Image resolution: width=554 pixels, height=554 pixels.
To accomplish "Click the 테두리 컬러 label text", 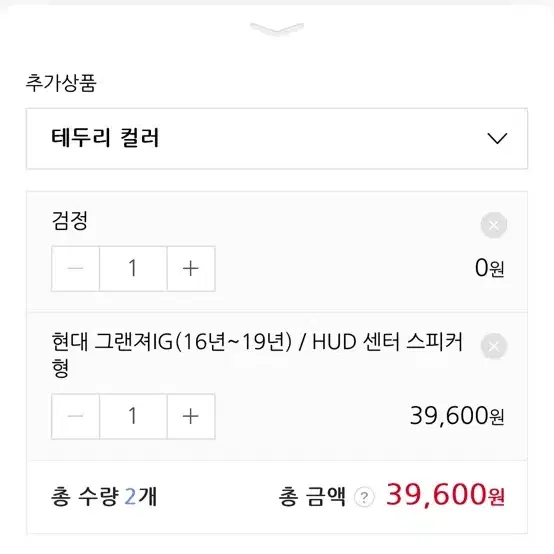I will click(105, 138).
